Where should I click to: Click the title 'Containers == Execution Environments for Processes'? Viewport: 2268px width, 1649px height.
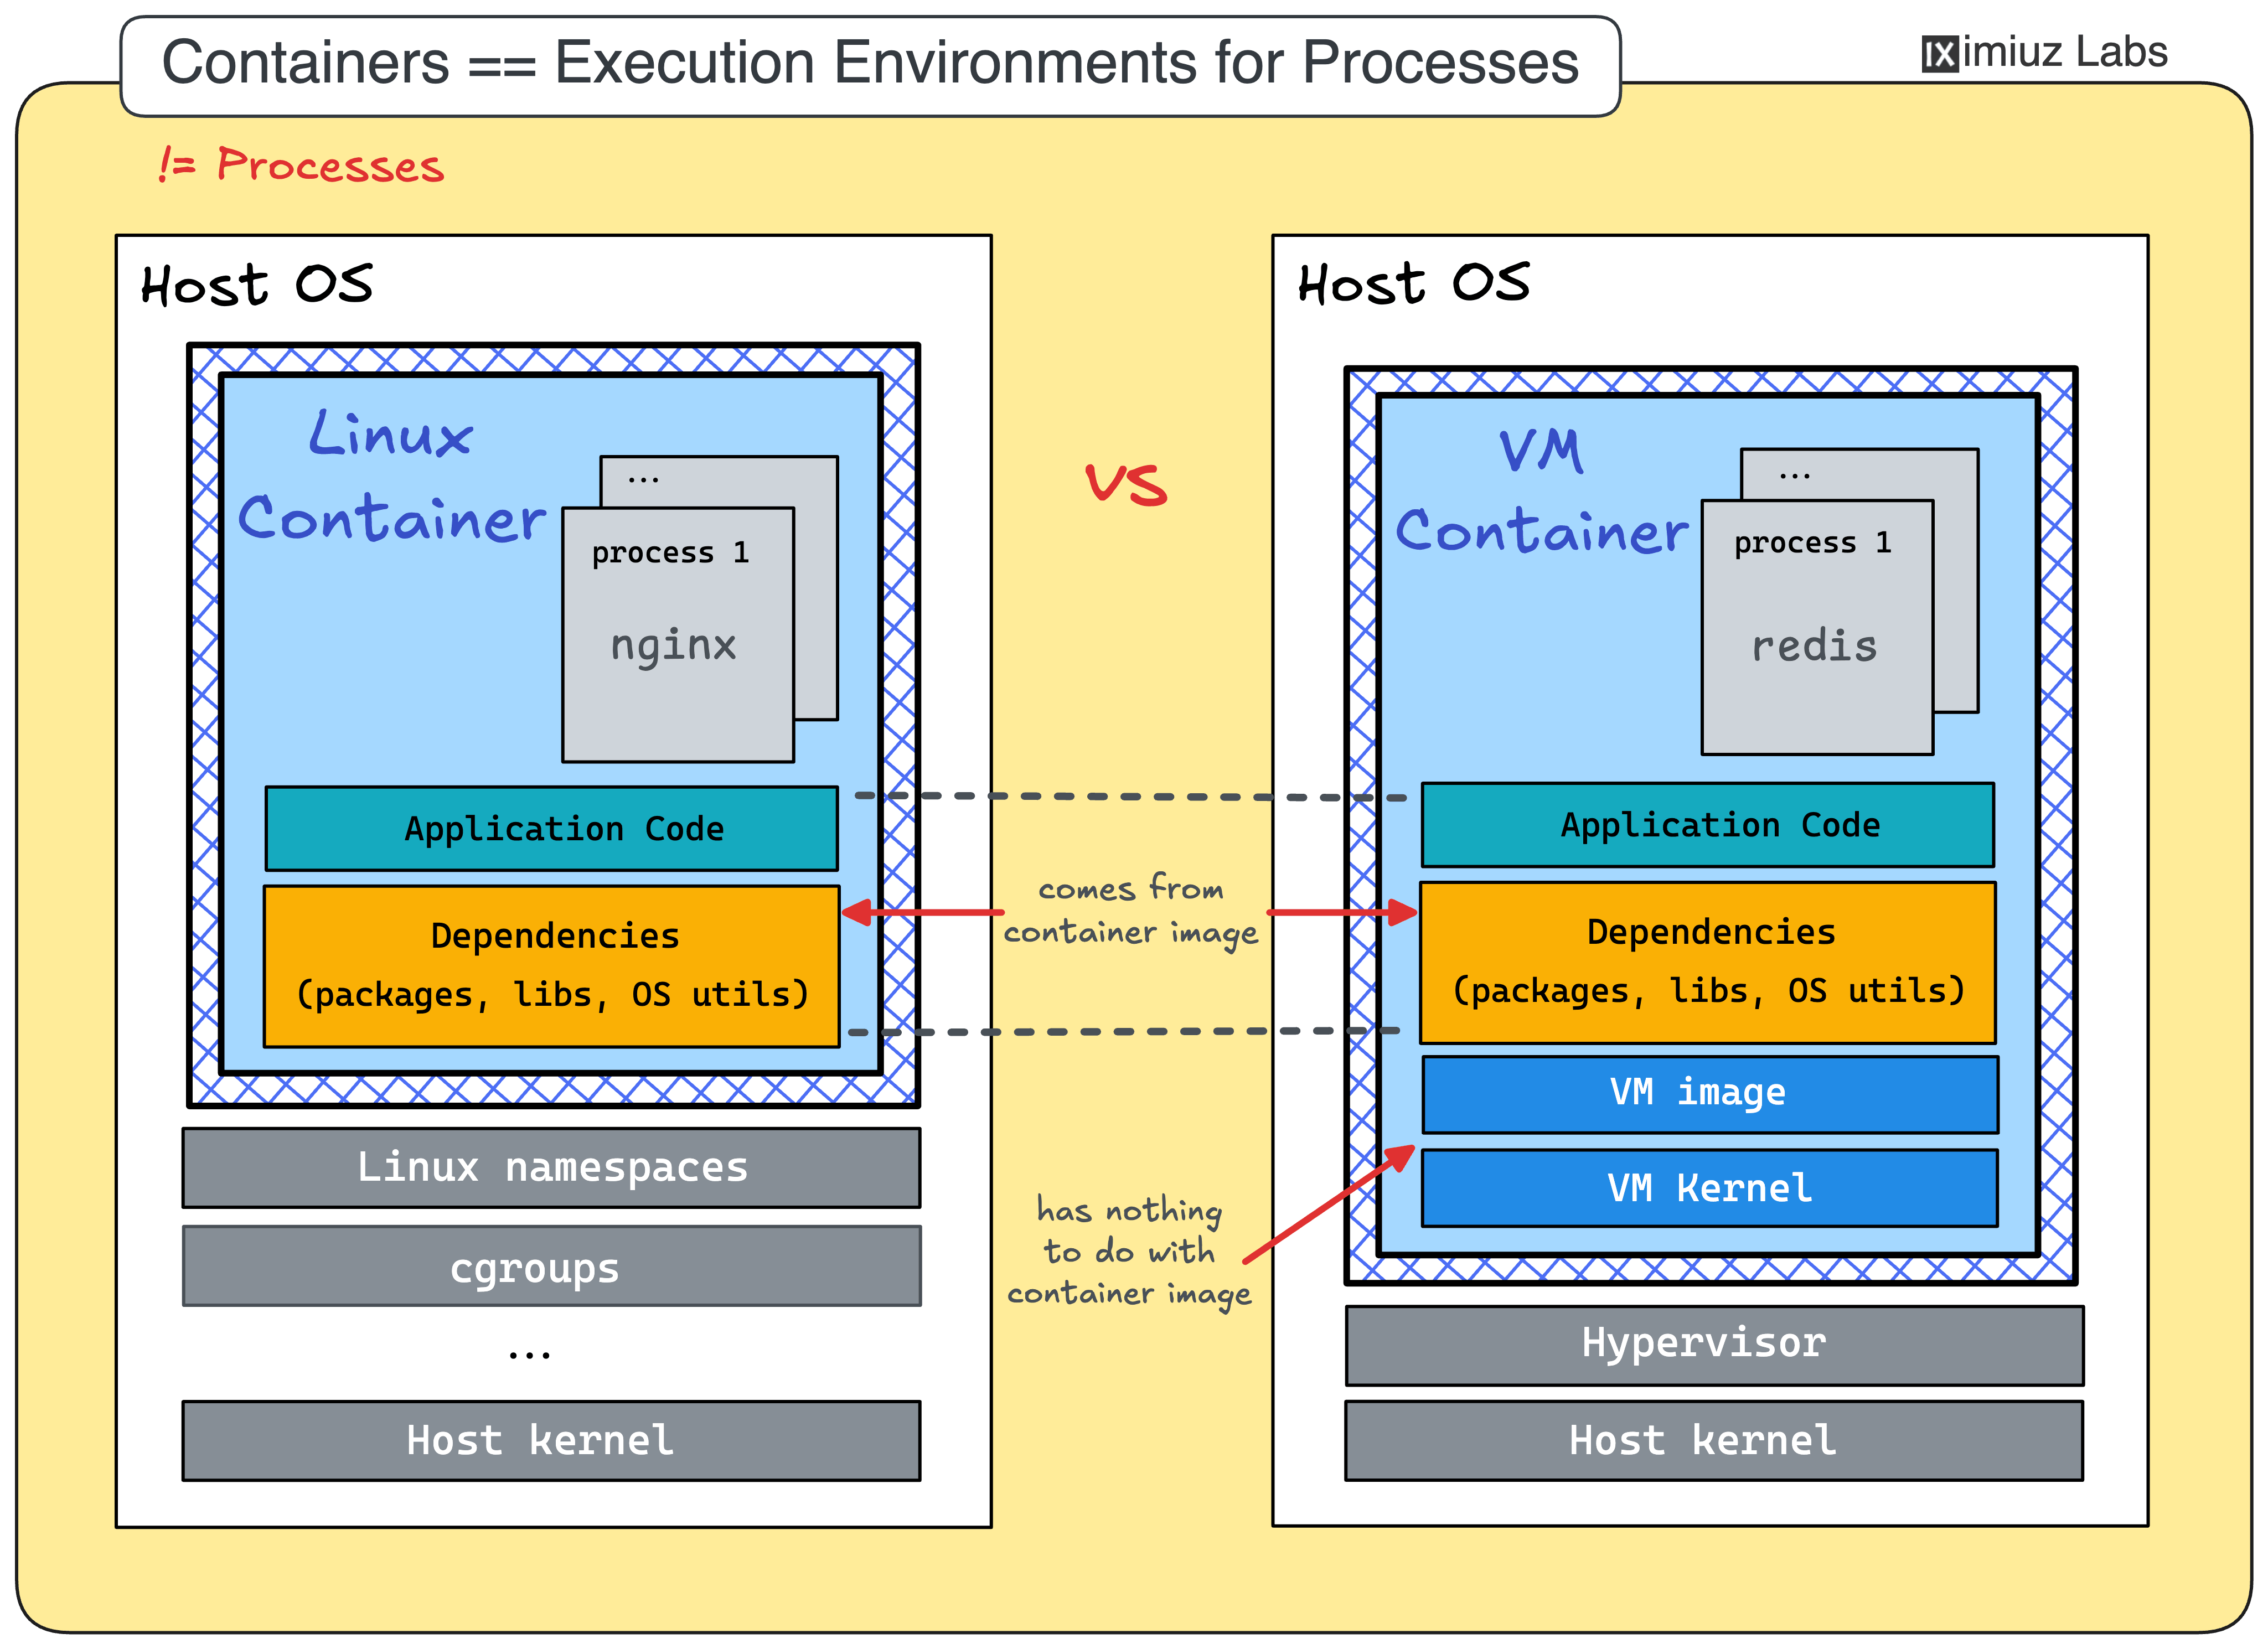pyautogui.click(x=870, y=64)
